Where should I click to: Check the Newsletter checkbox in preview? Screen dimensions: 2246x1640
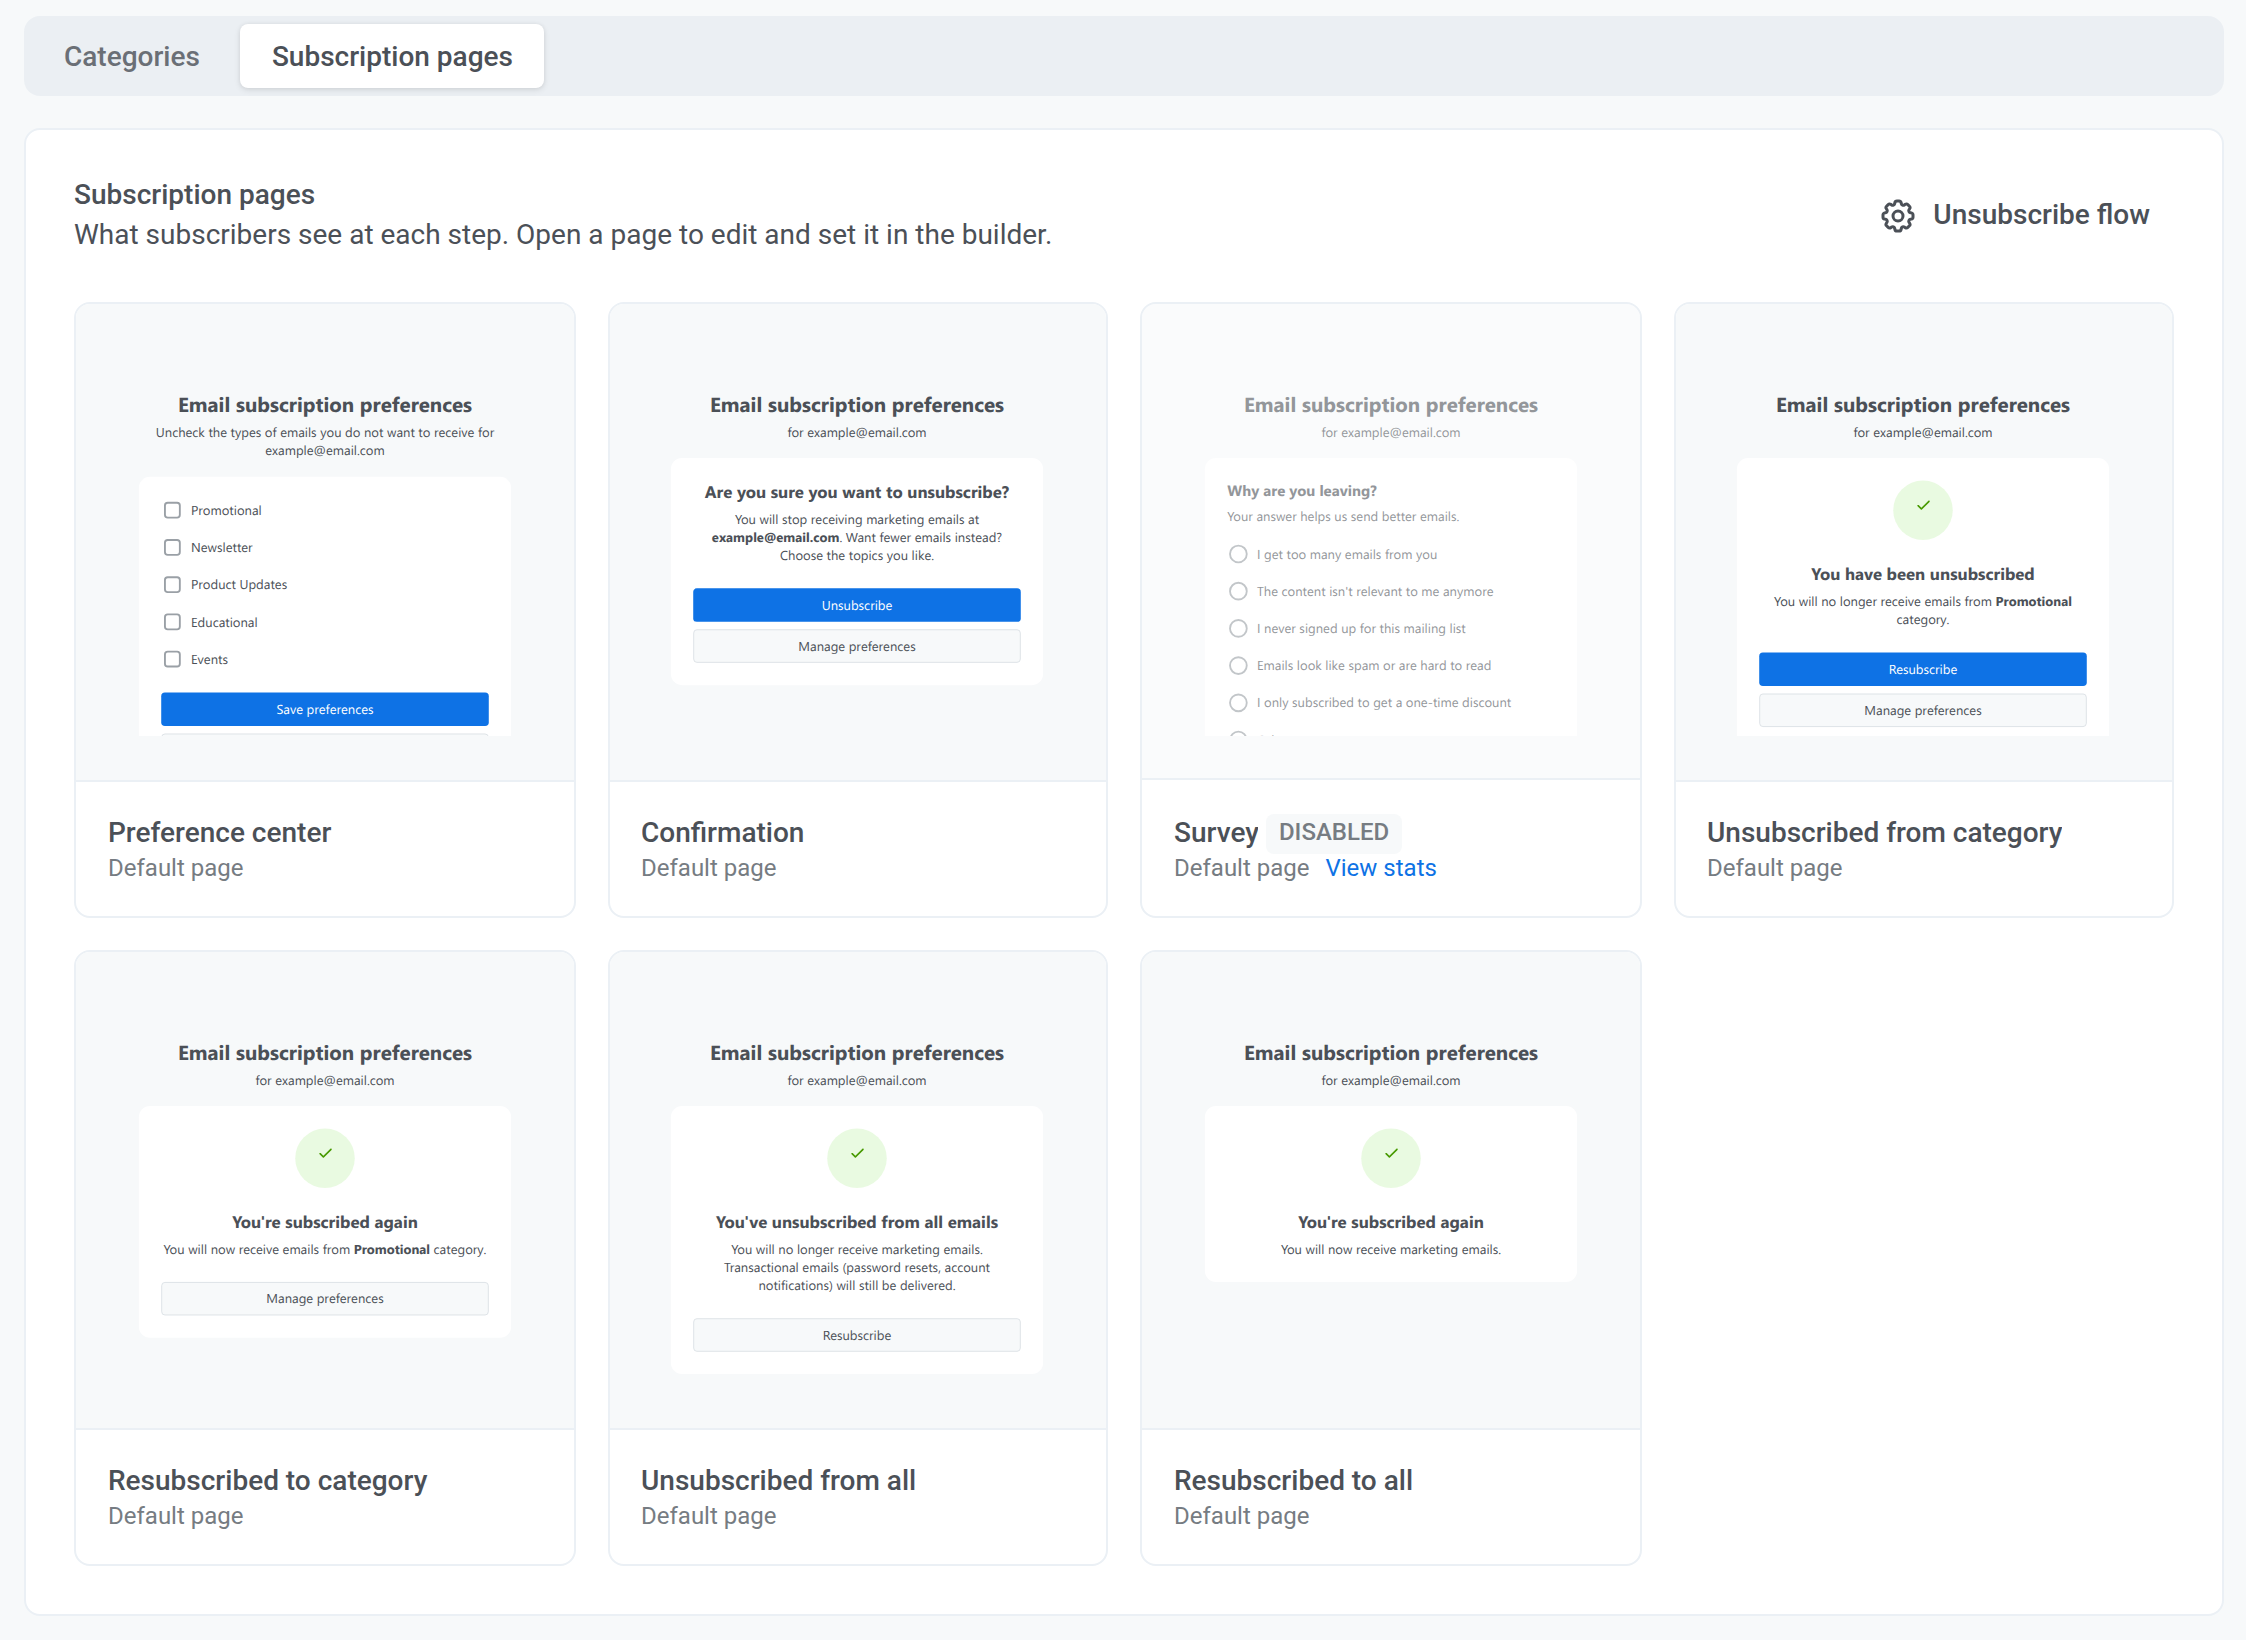pos(172,547)
